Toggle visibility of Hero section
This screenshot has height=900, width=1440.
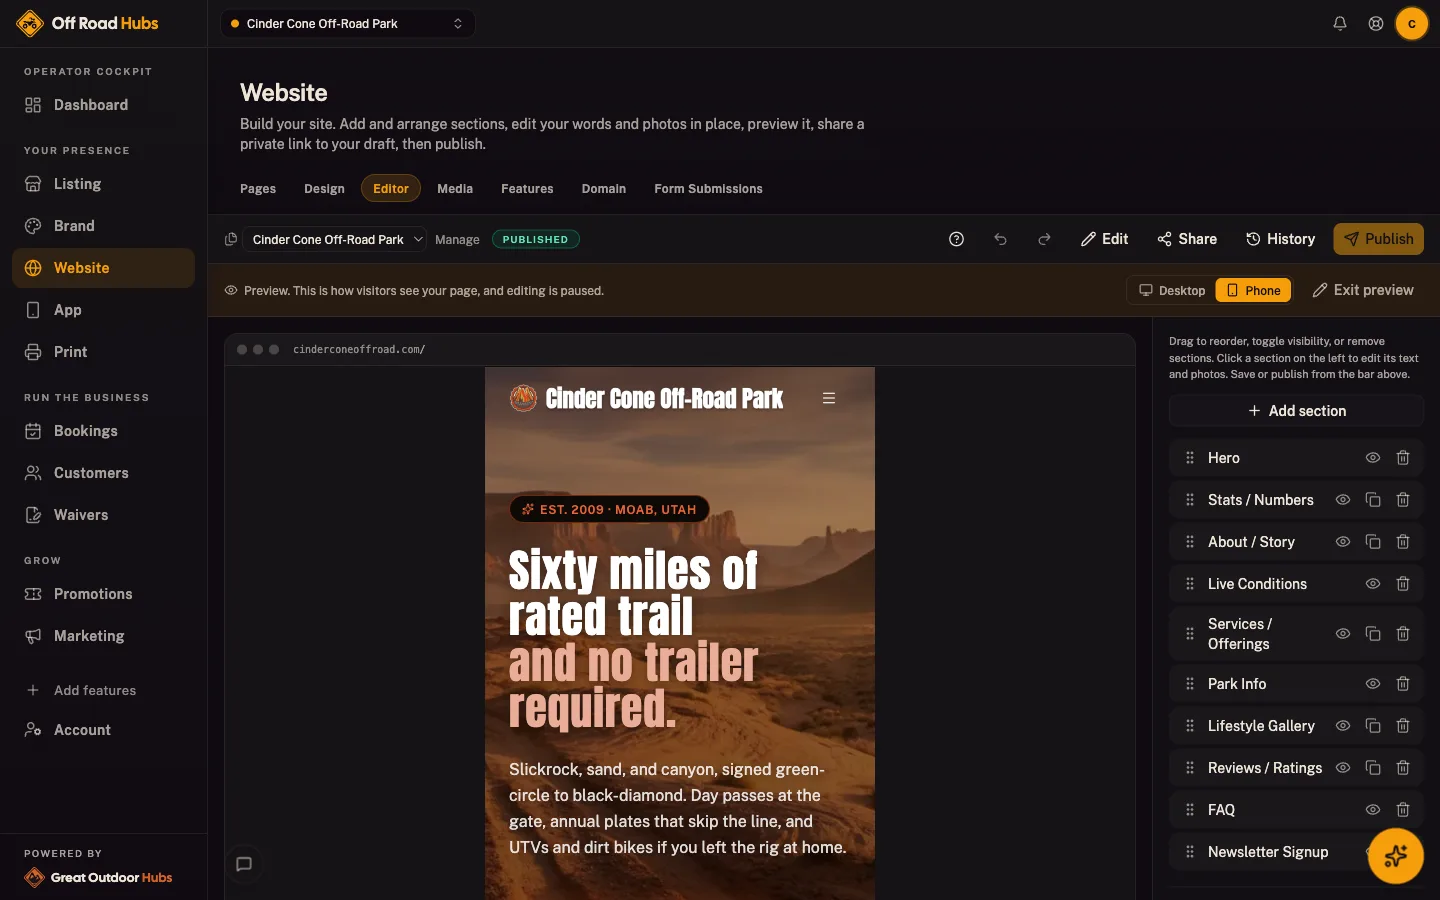point(1373,458)
